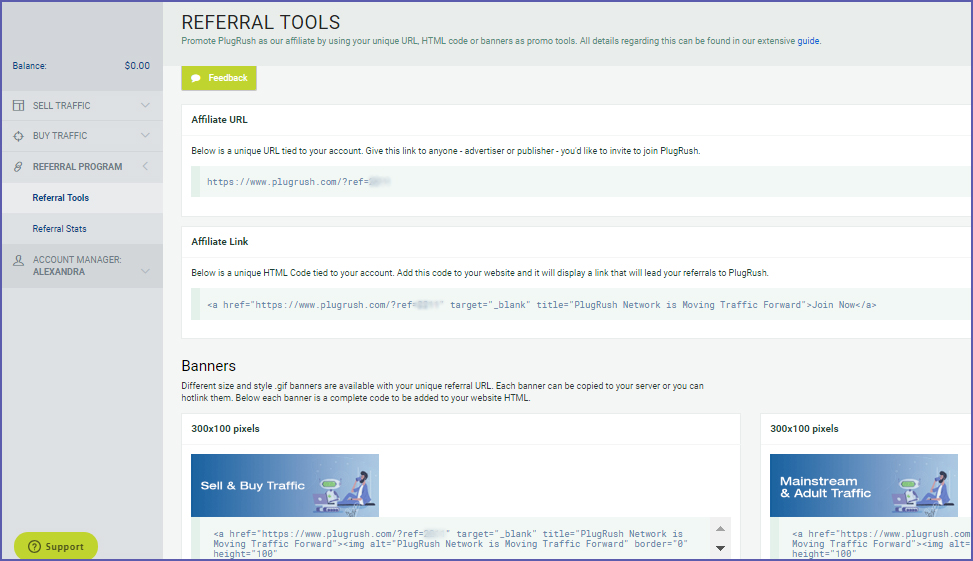Click the Feedback speech bubble icon
Image resolution: width=973 pixels, height=561 pixels.
pyautogui.click(x=196, y=78)
